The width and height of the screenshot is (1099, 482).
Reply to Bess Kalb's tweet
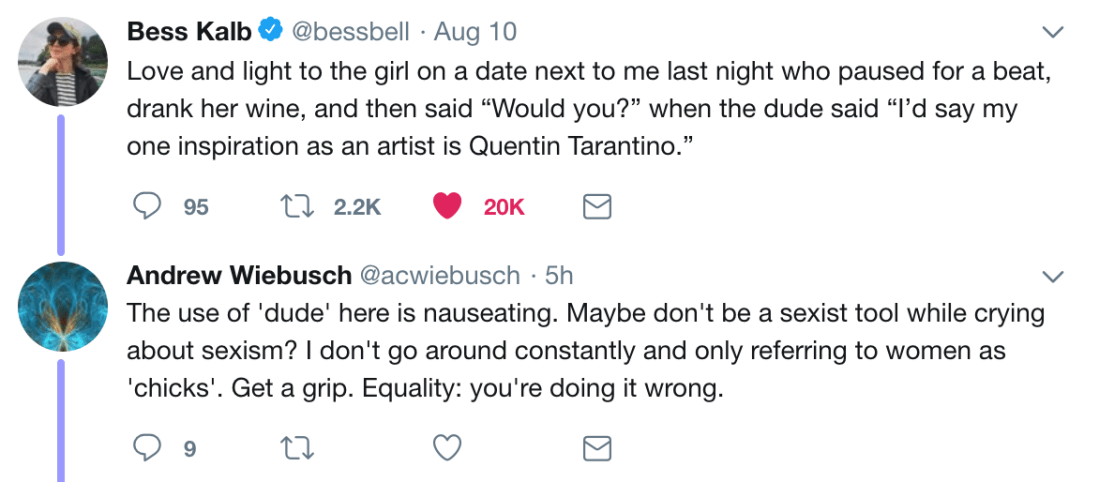pyautogui.click(x=148, y=206)
